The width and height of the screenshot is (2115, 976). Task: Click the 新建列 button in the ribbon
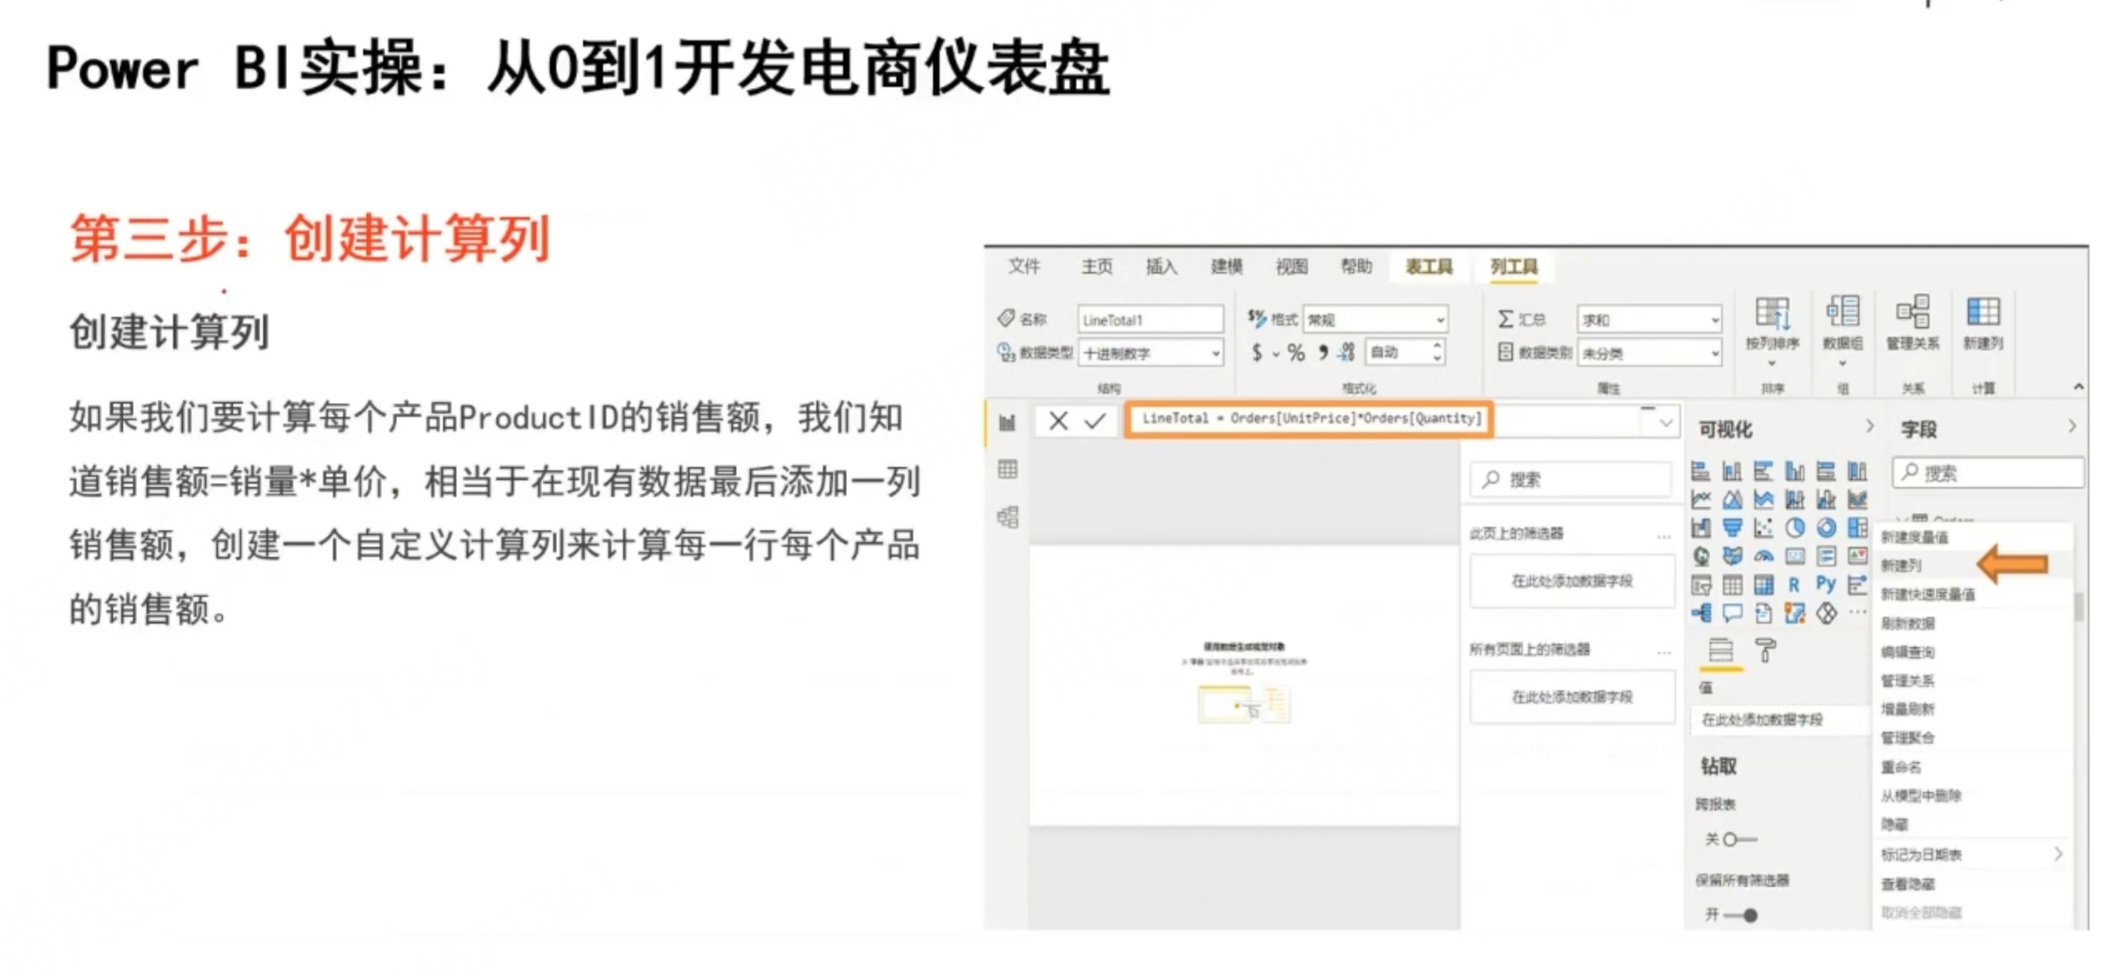point(1982,324)
